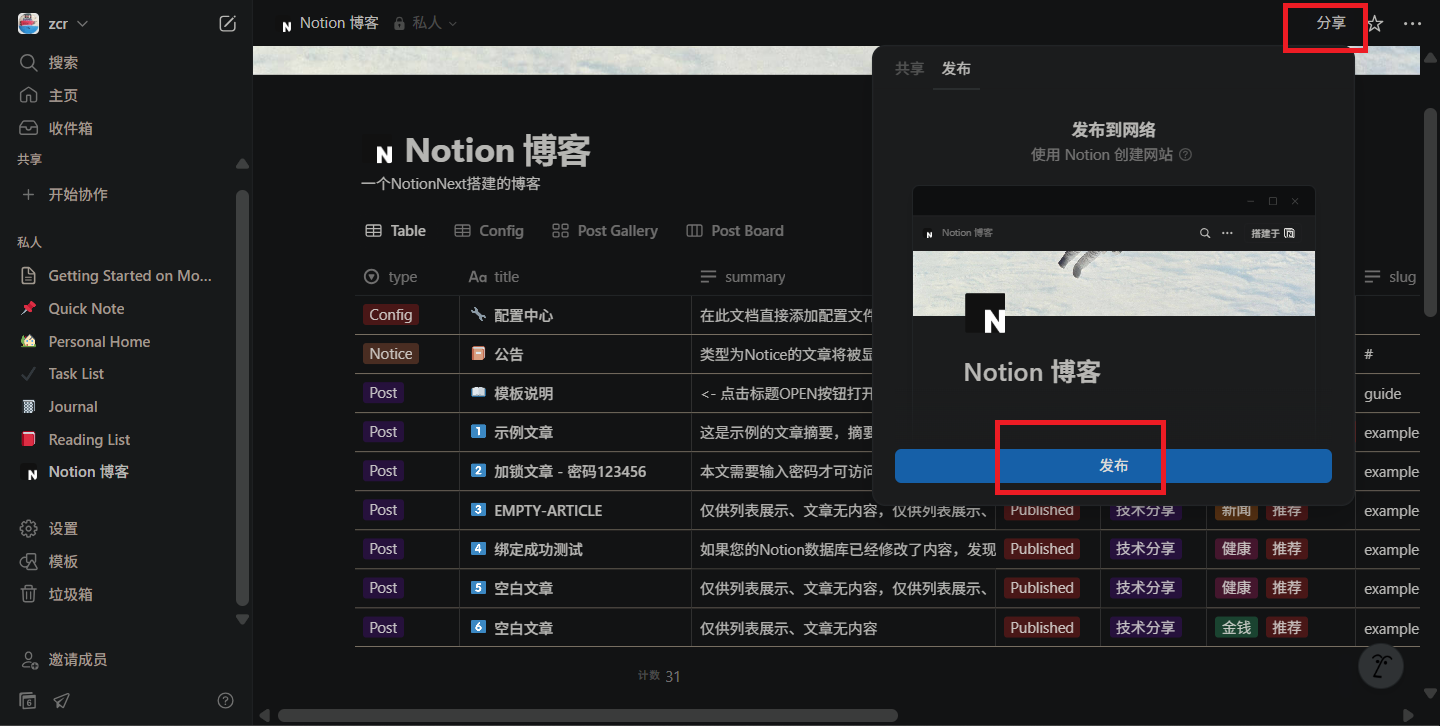
Task: Click the 分享 button at top right
Action: [x=1331, y=23]
